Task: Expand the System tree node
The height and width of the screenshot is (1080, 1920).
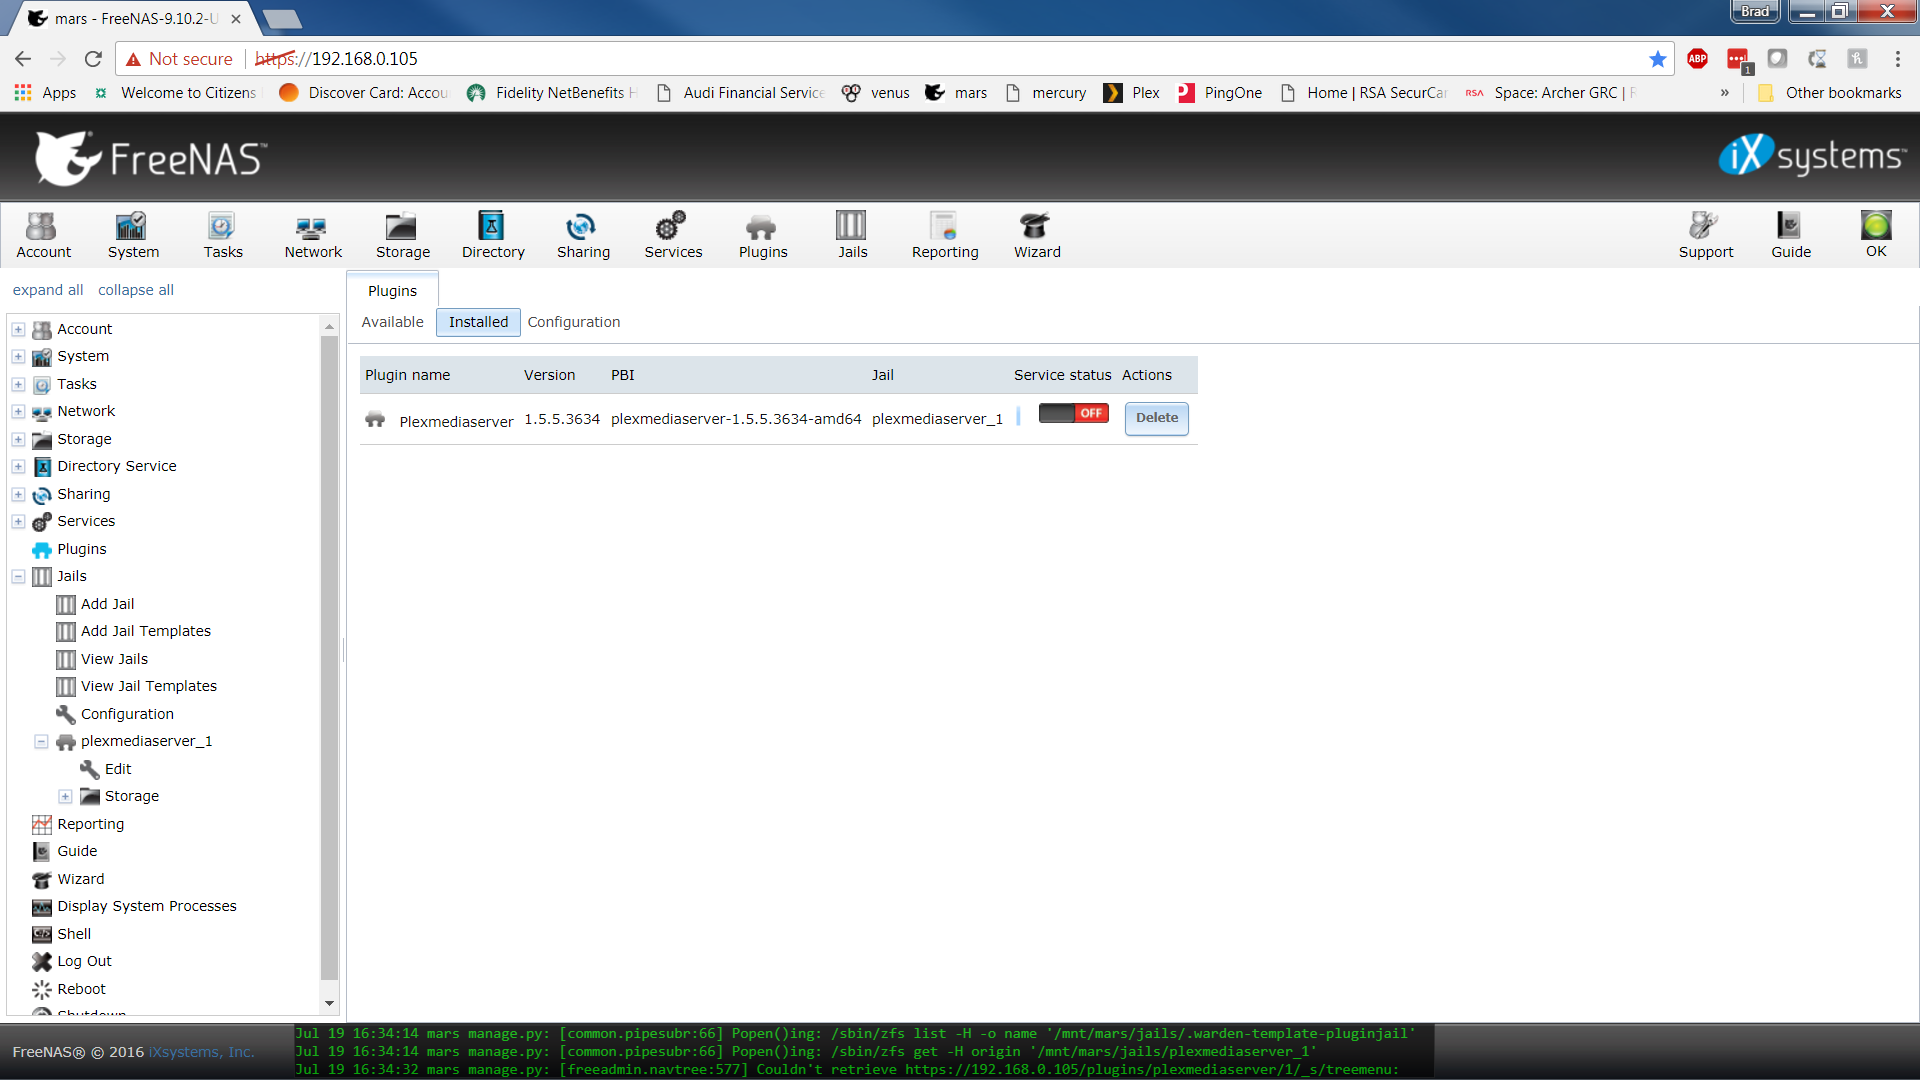Action: tap(18, 356)
